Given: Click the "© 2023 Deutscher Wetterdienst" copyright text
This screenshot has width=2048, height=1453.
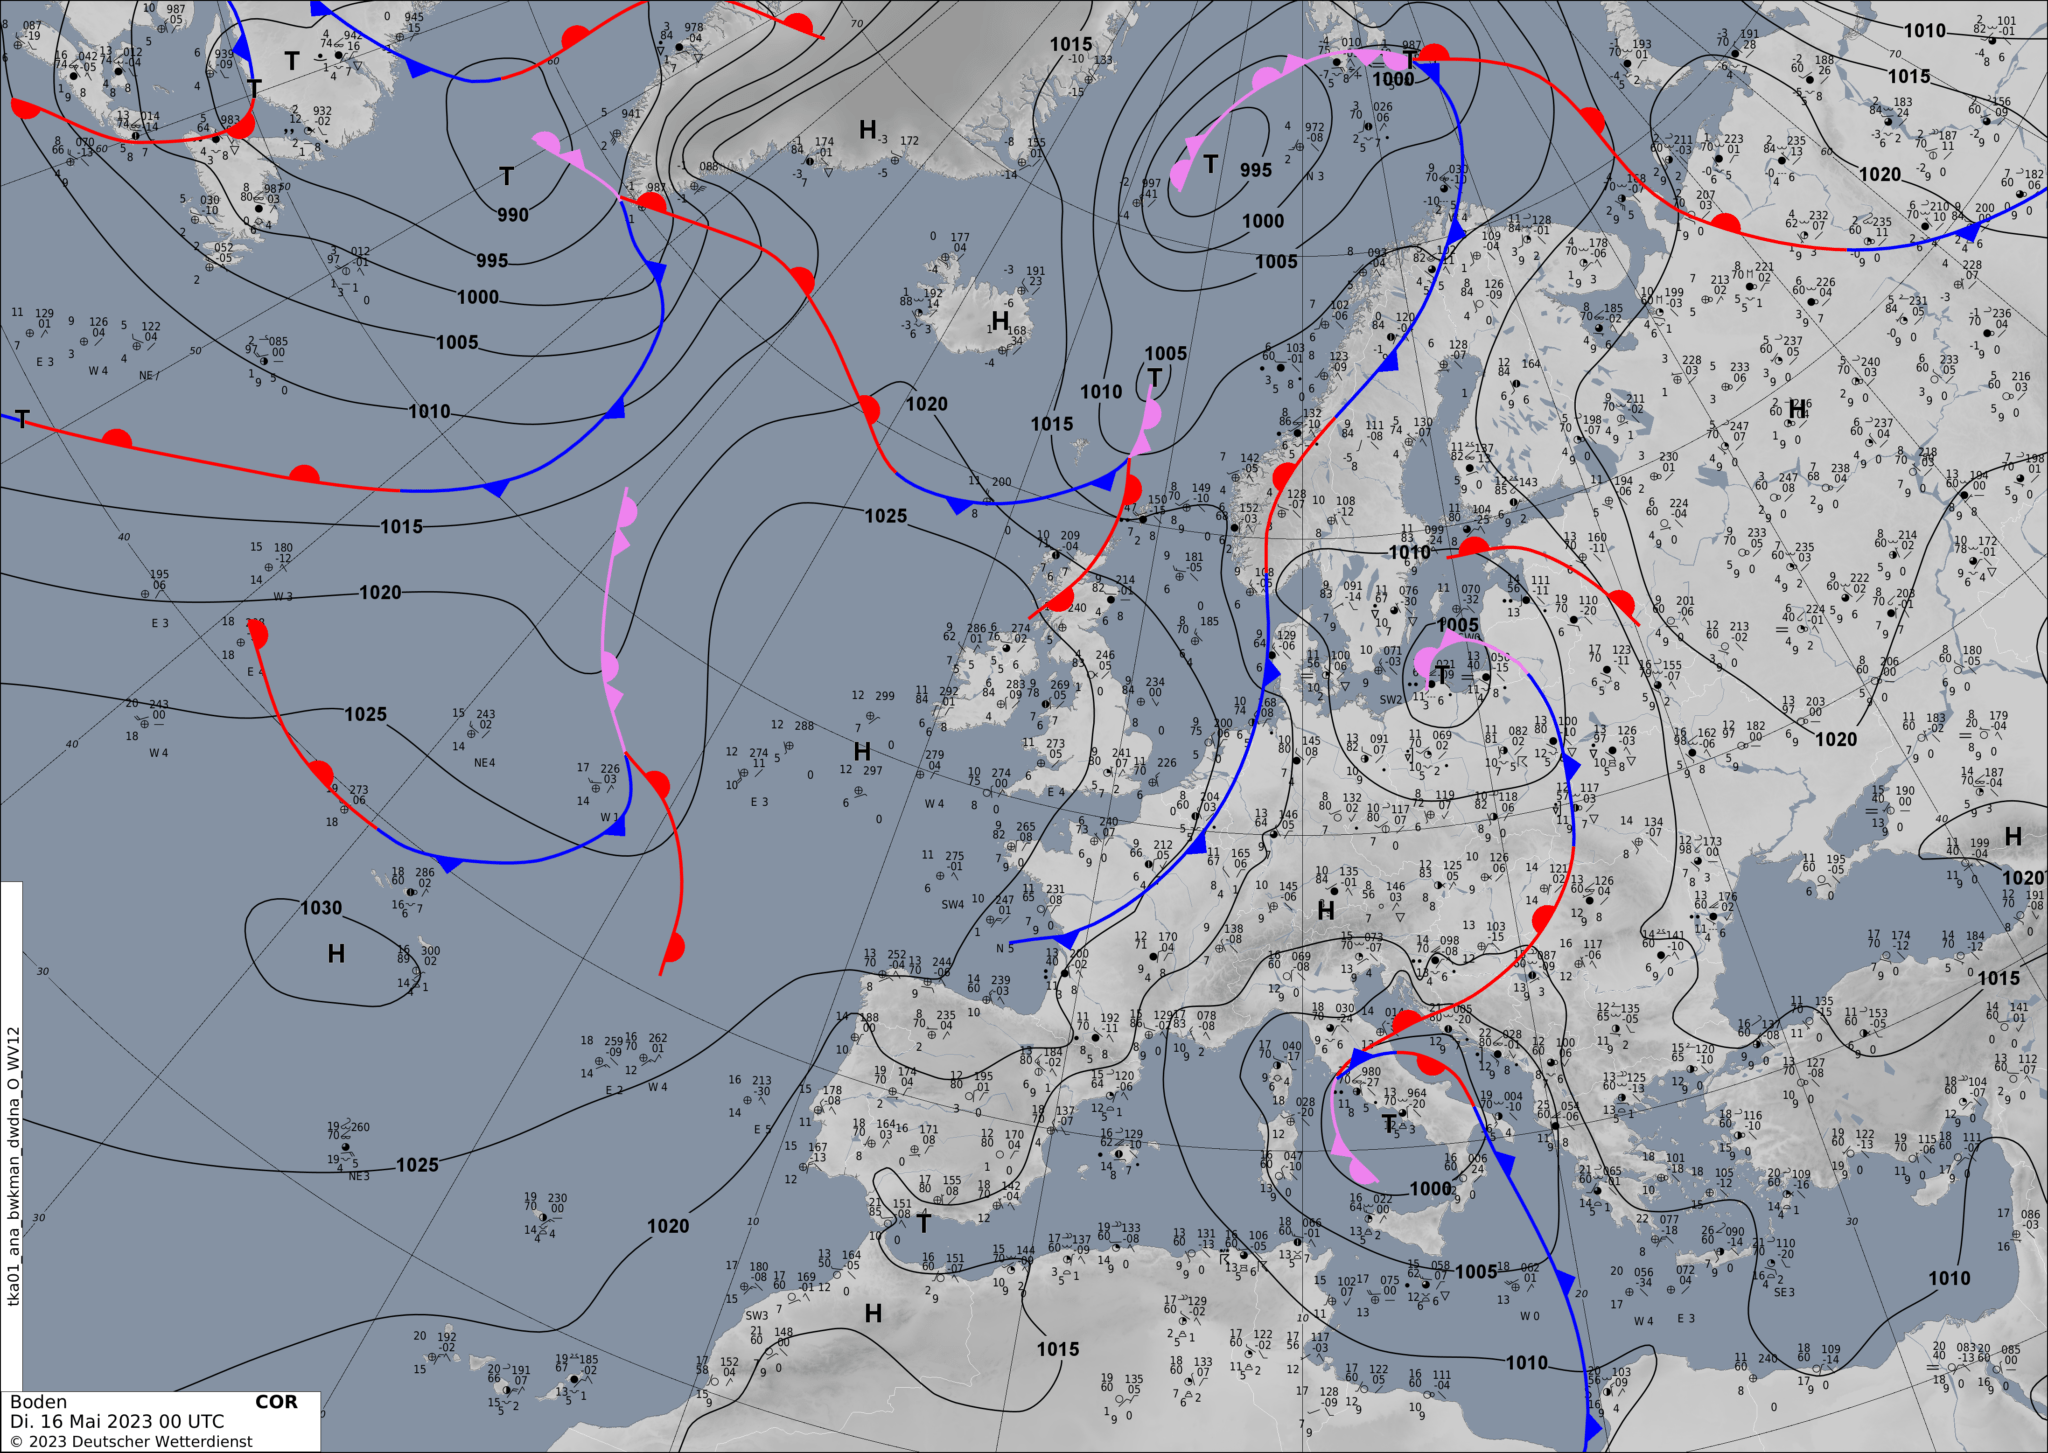Looking at the screenshot, I should click(x=131, y=1441).
